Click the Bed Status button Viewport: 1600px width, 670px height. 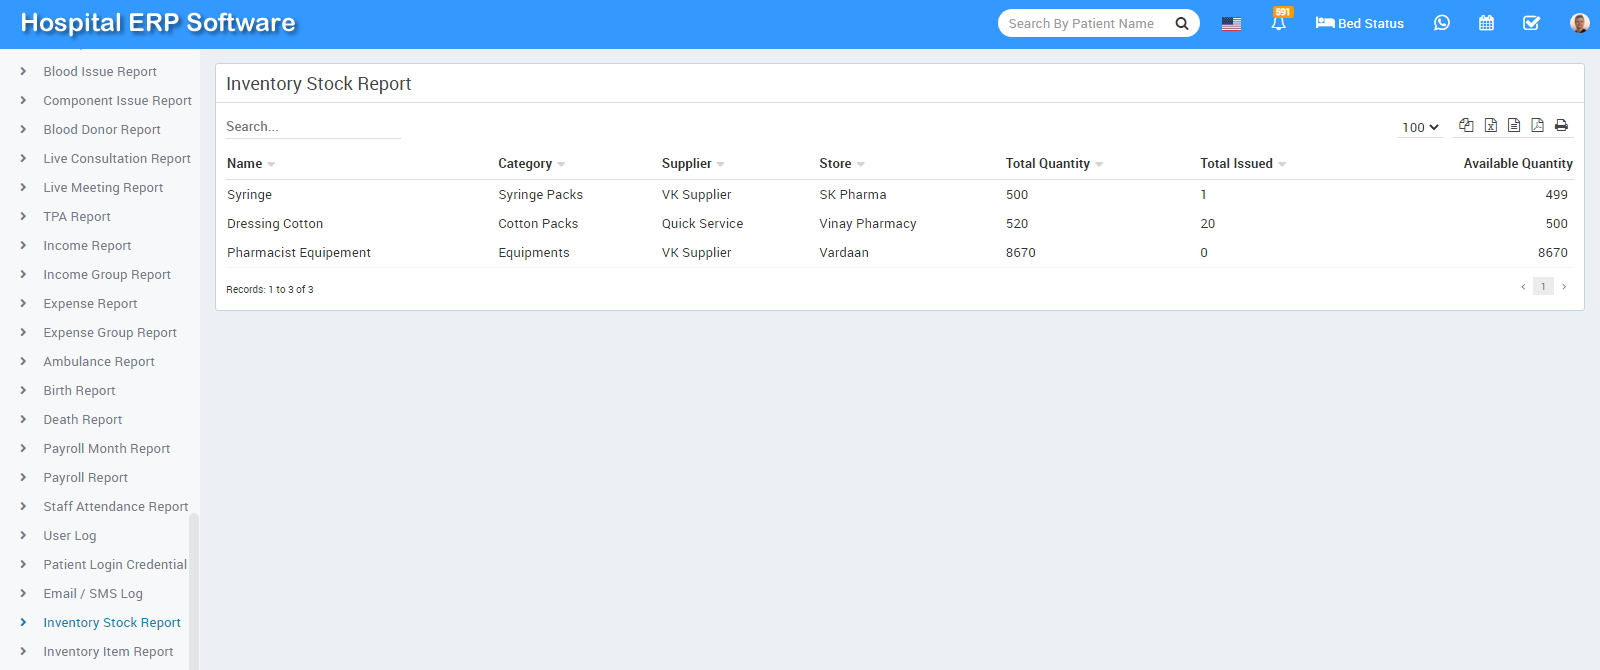(1359, 23)
